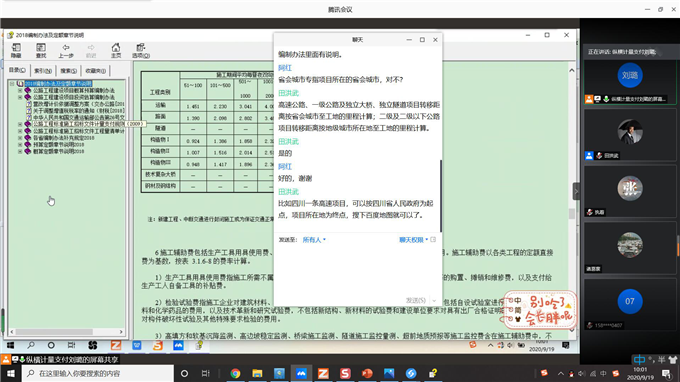Image resolution: width=680 pixels, height=382 pixels.
Task: Expand the 预算定额章节说明2018 node
Action: 20,144
